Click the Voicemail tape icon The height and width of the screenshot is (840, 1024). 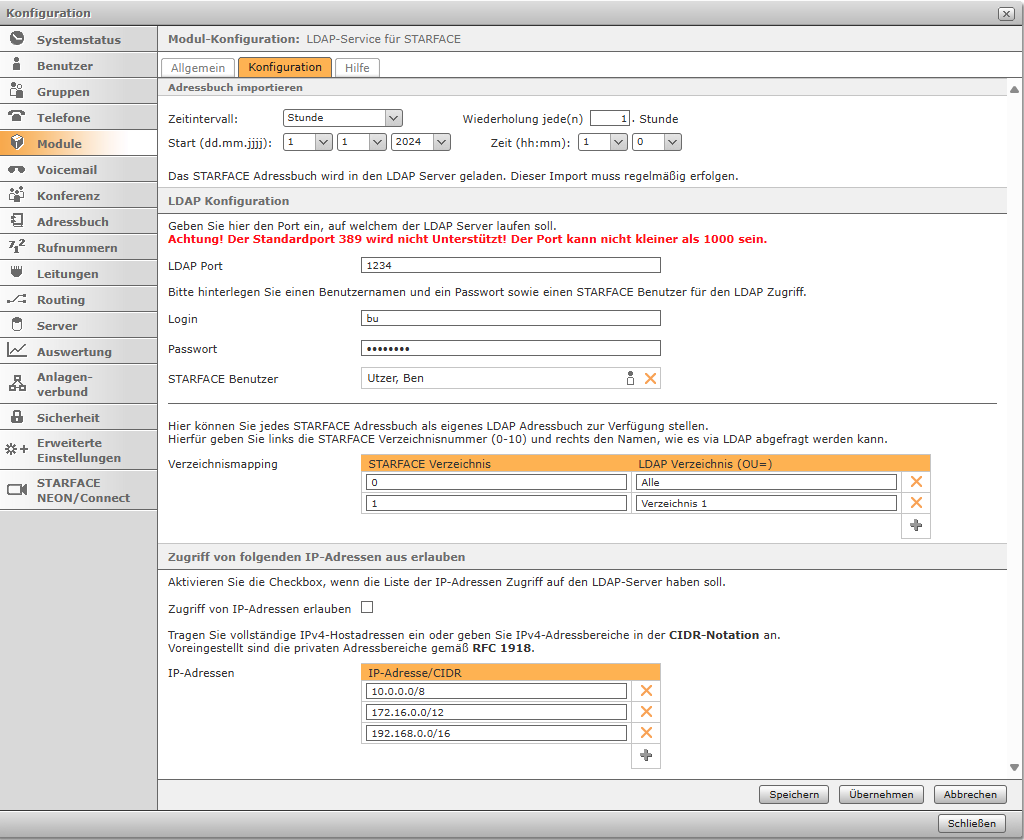pos(17,169)
